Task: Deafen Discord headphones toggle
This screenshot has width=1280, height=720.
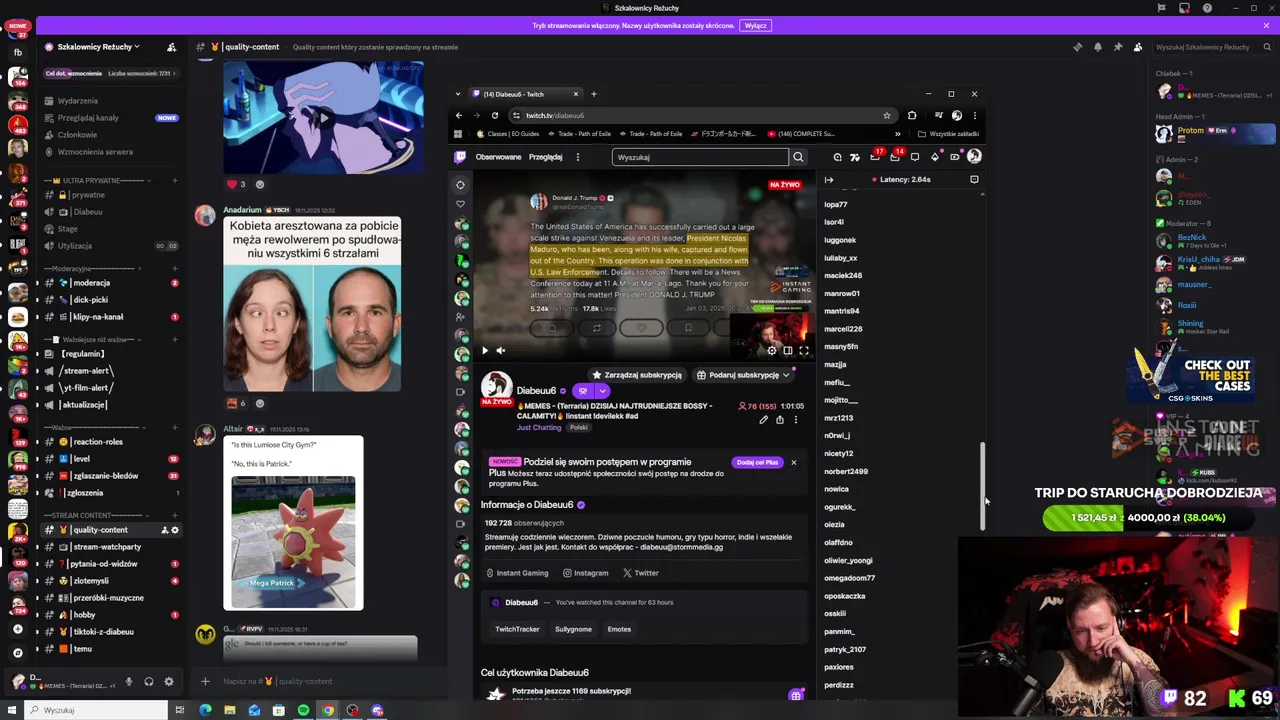Action: click(x=149, y=682)
